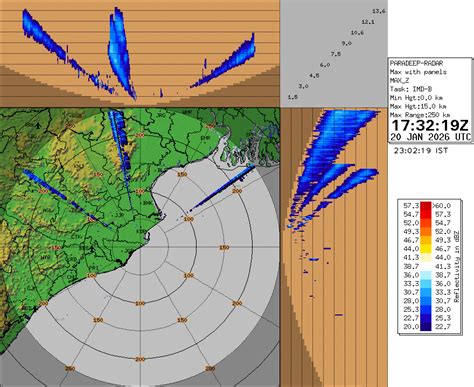Select the orange 49.3–52.0 dBZ legend swatch

click(426, 231)
